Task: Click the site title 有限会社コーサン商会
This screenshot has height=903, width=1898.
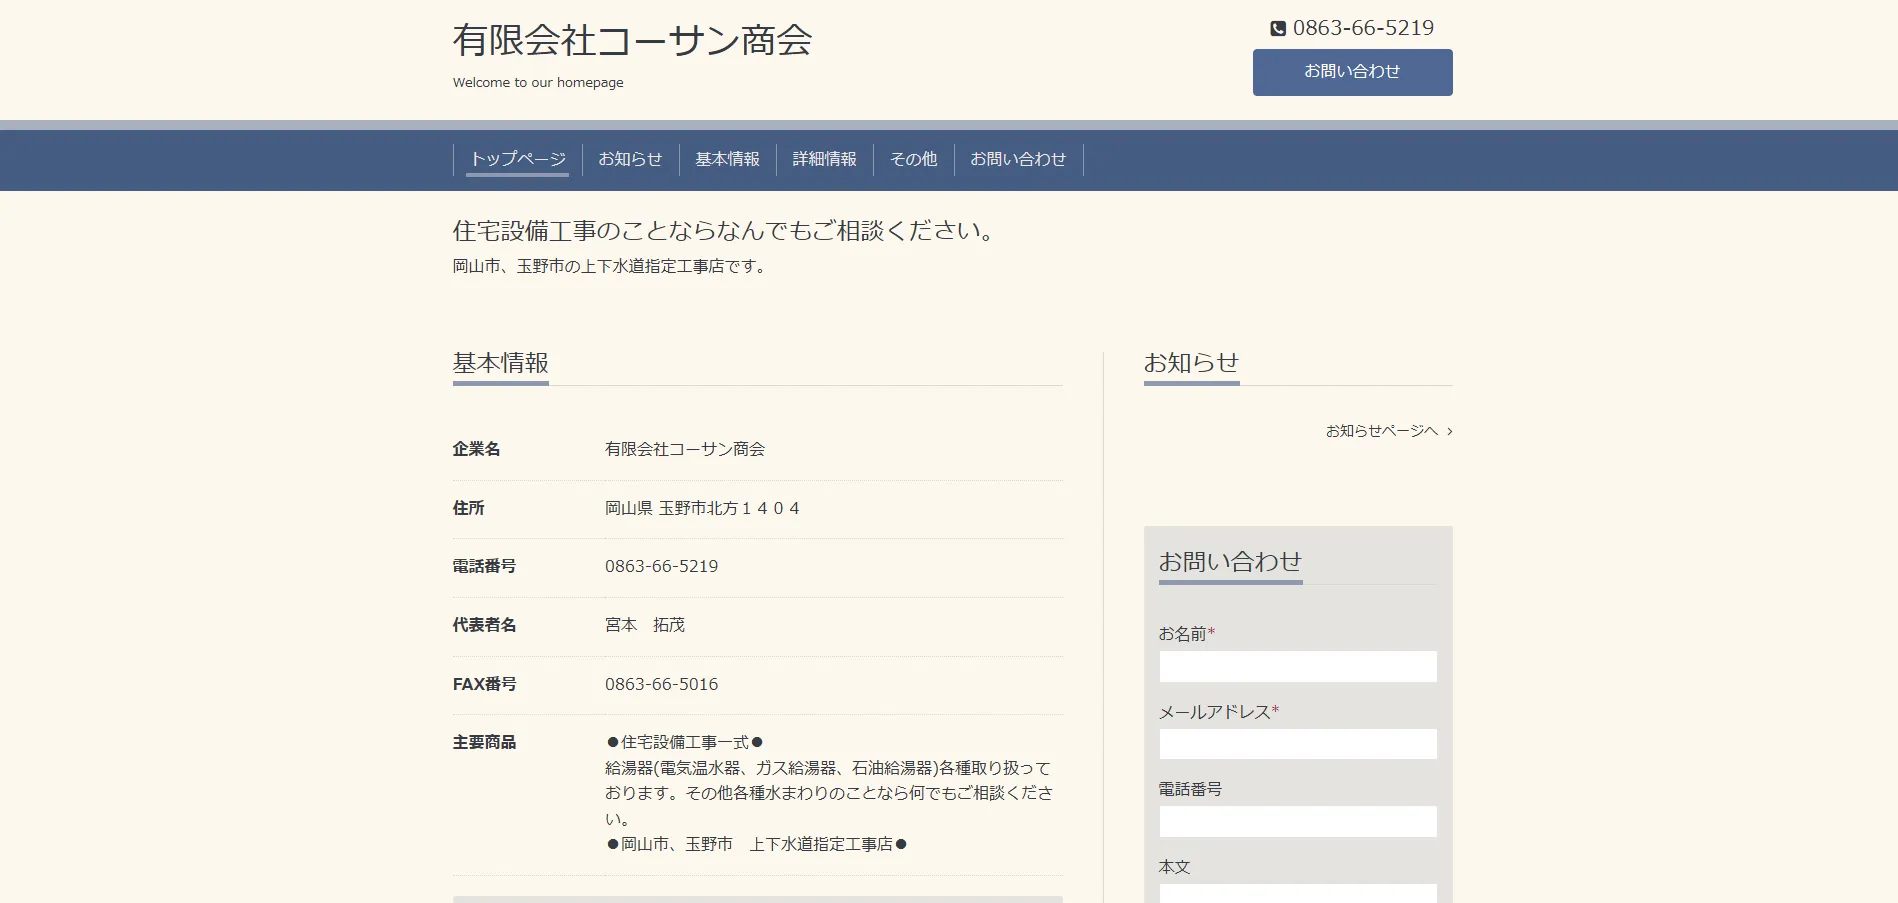Action: [x=632, y=40]
